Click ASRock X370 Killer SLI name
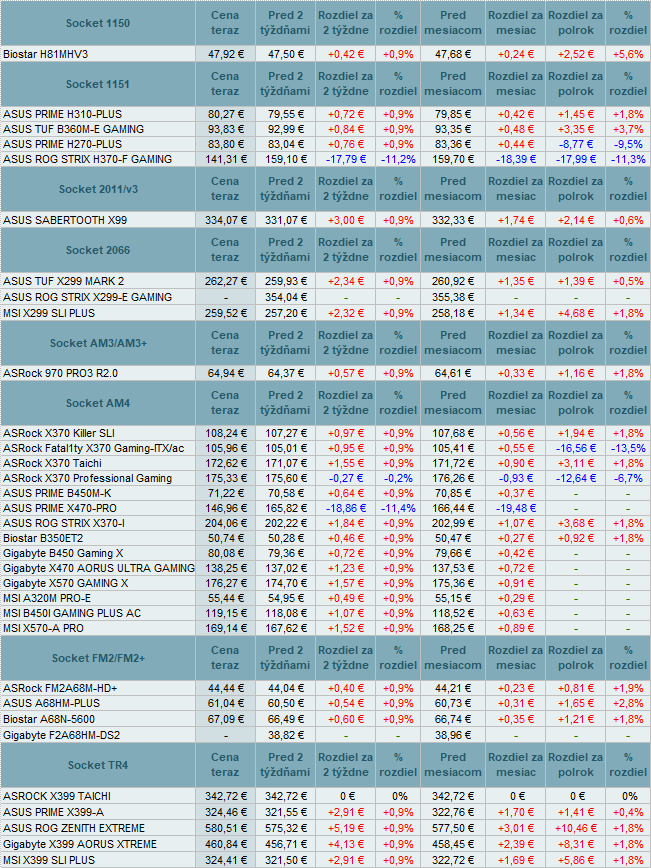 (59, 433)
